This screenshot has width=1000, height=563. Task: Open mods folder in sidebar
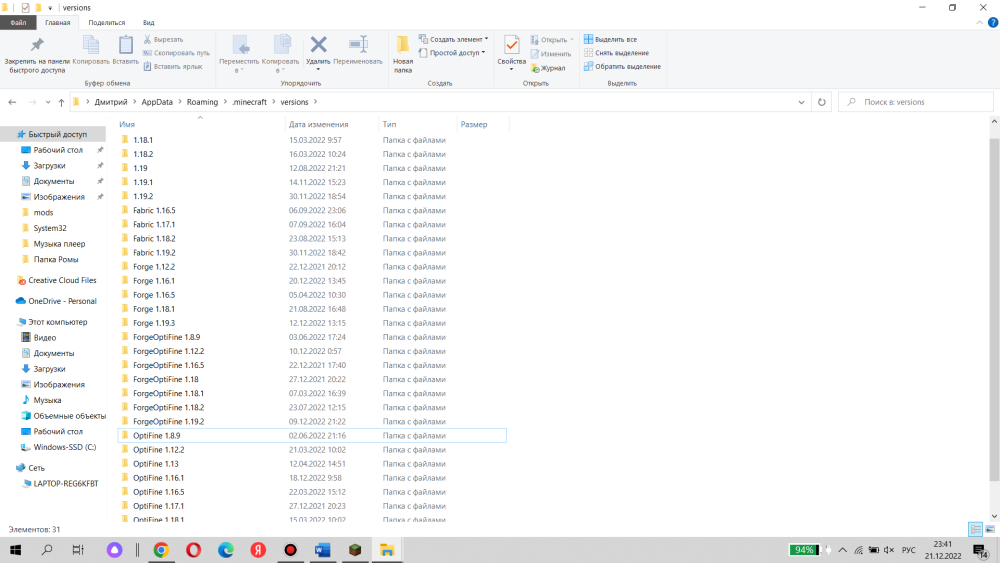point(43,212)
